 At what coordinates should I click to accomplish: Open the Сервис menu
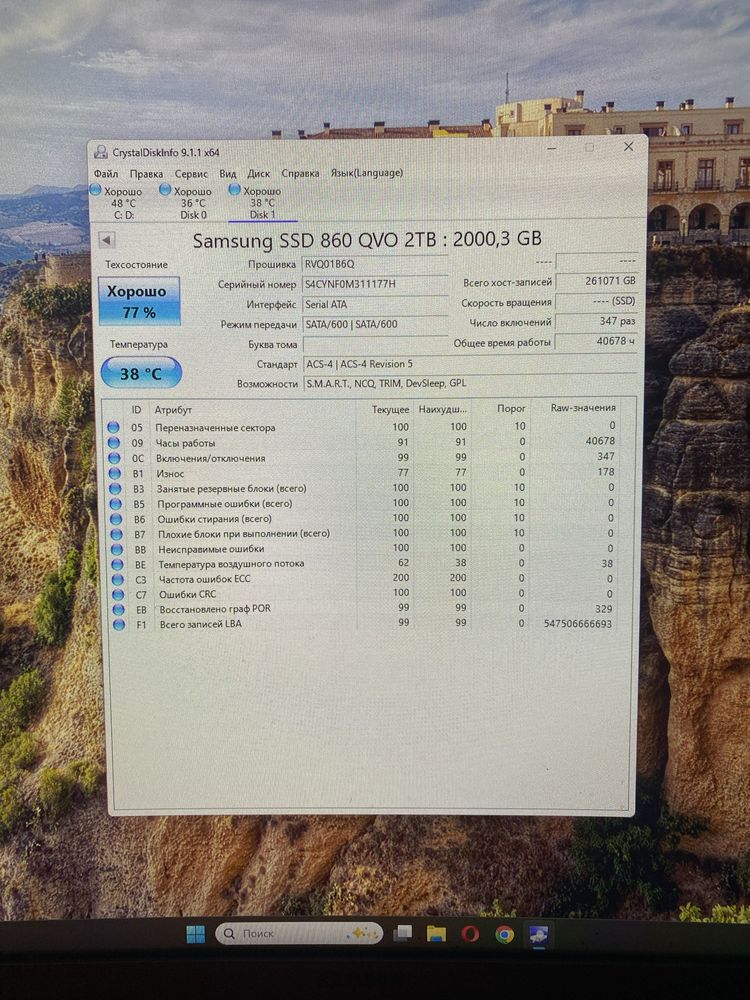[191, 173]
